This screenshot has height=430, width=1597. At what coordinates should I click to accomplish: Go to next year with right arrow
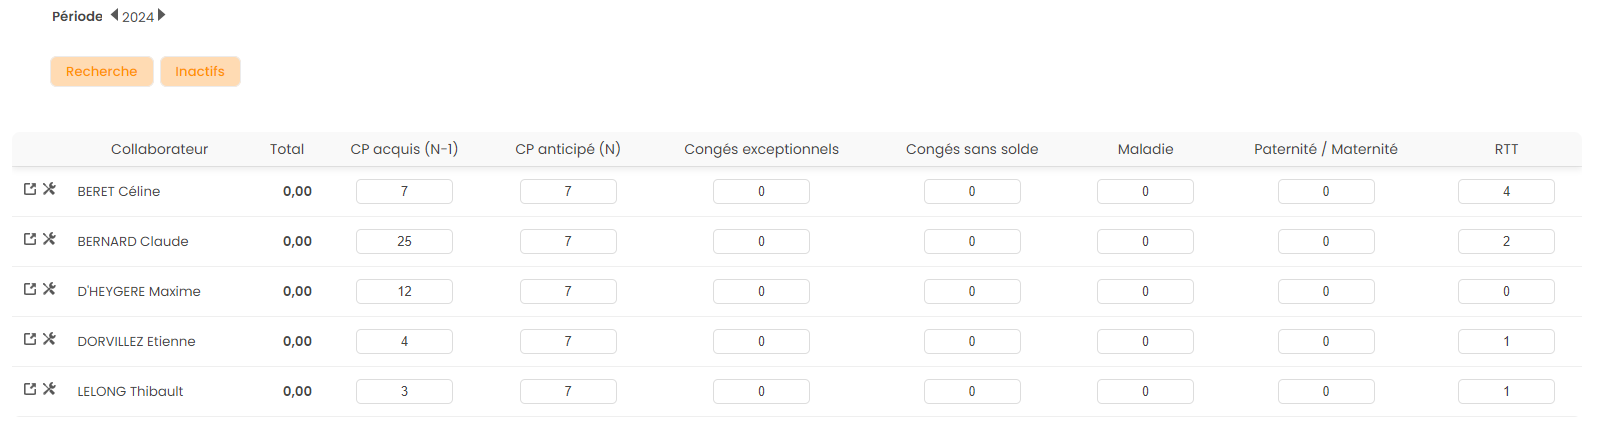(162, 15)
